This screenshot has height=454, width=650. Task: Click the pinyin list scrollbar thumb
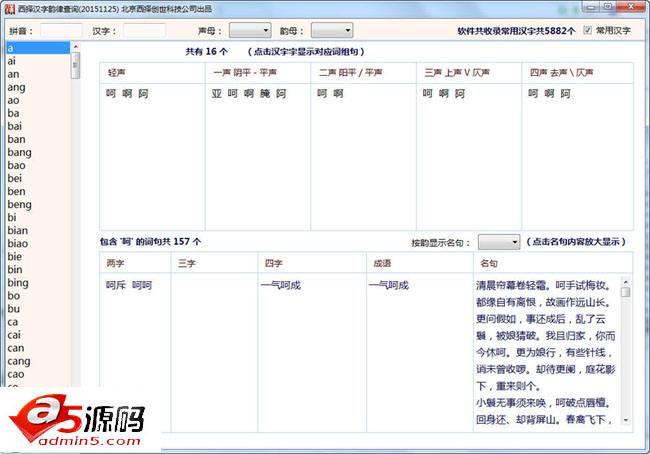click(75, 66)
